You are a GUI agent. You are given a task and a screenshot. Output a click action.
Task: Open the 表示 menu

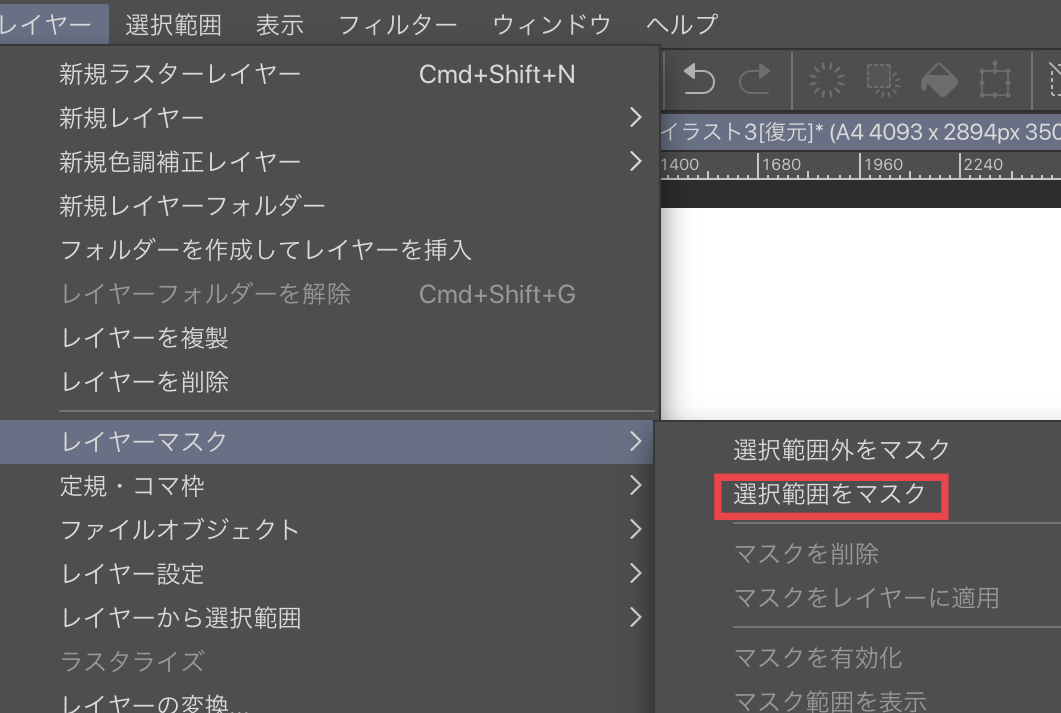[279, 24]
